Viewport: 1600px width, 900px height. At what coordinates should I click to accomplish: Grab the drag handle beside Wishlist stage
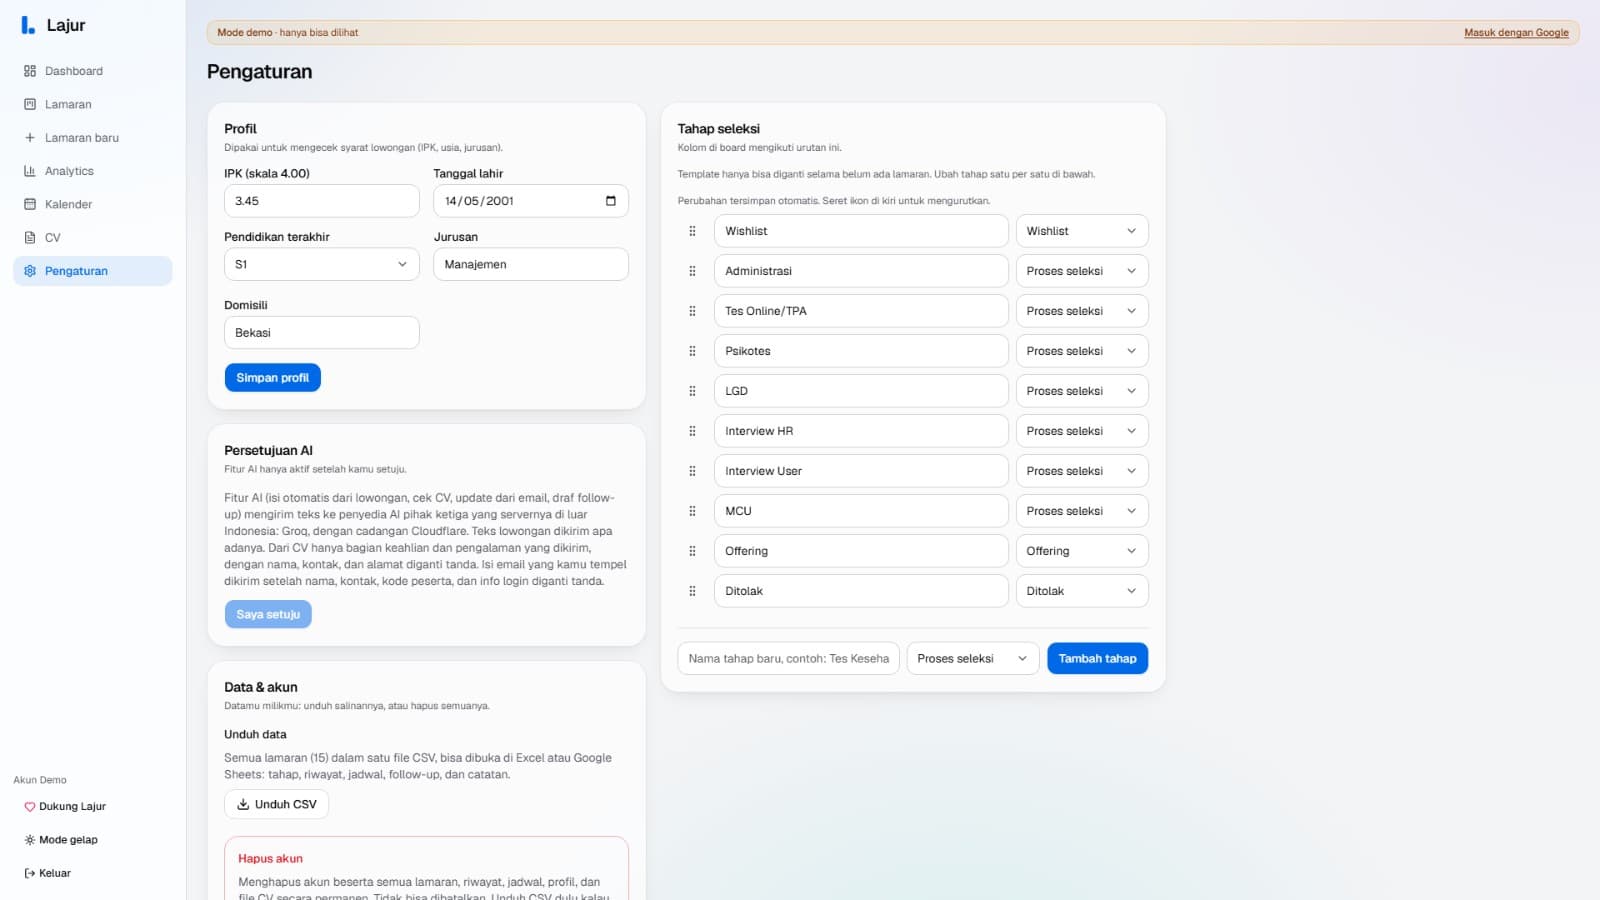pyautogui.click(x=692, y=231)
